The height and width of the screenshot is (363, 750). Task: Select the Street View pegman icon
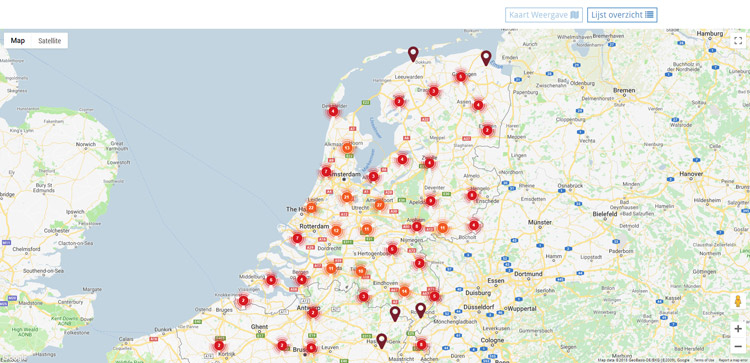click(x=738, y=302)
